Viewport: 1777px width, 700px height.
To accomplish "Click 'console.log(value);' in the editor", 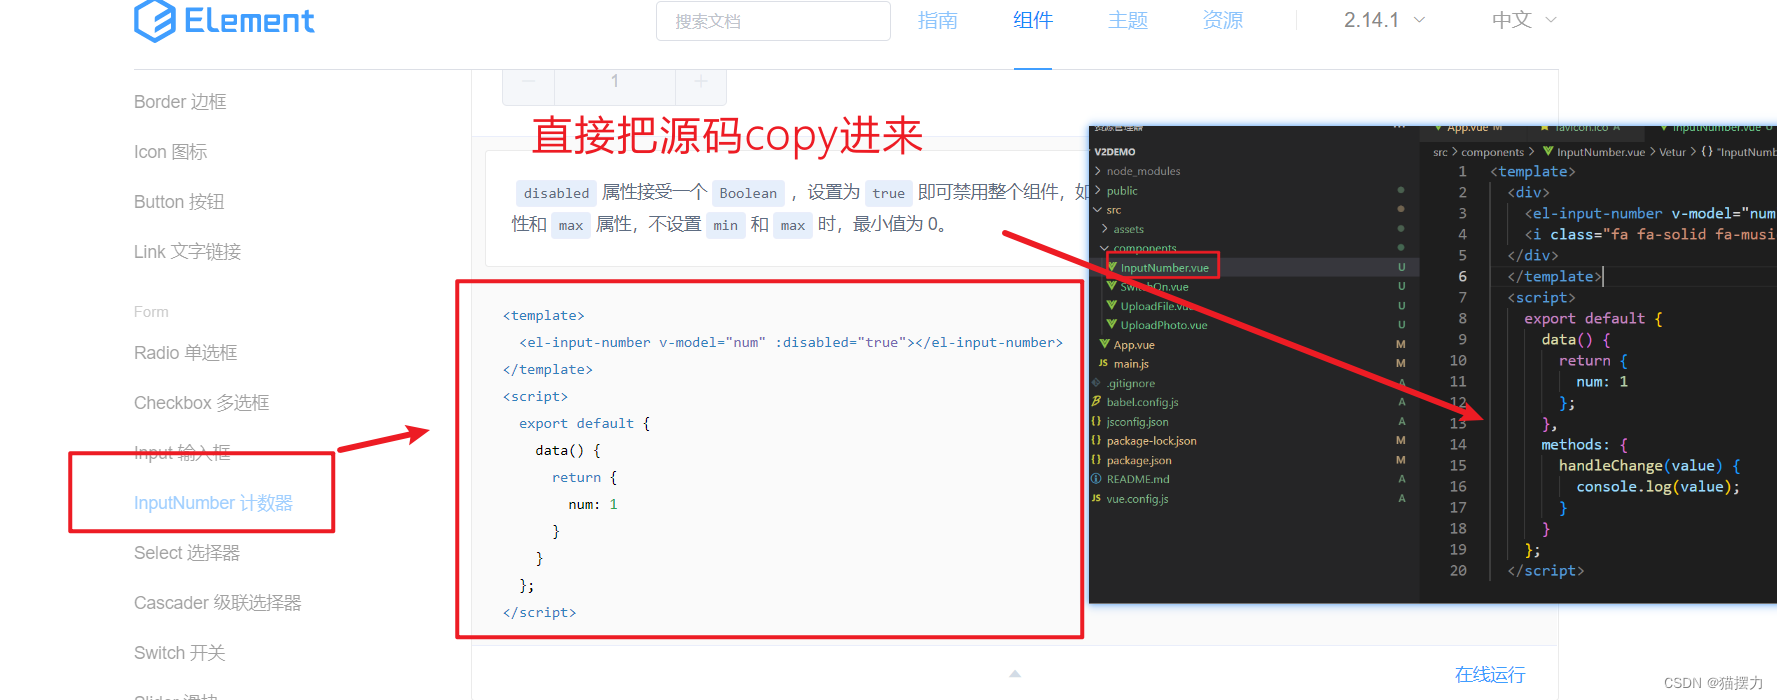I will [x=1658, y=487].
